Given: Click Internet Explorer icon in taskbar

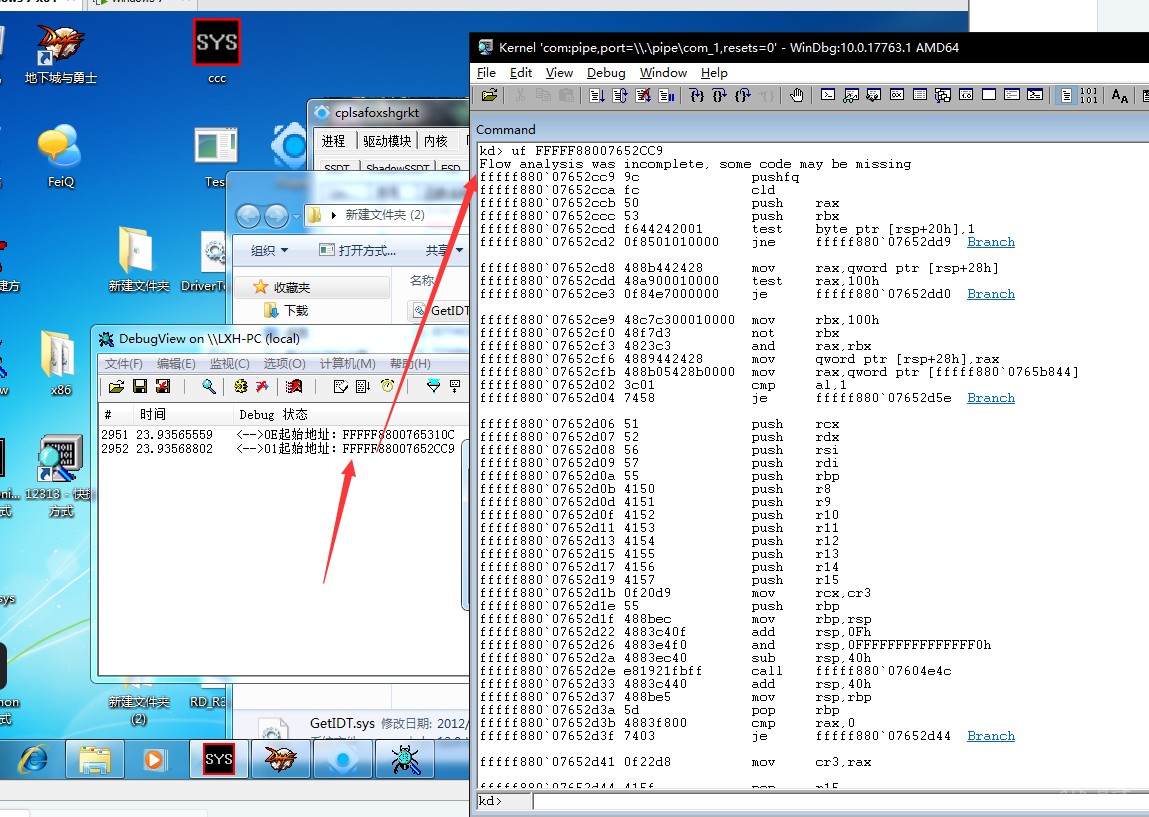Looking at the screenshot, I should [x=32, y=759].
